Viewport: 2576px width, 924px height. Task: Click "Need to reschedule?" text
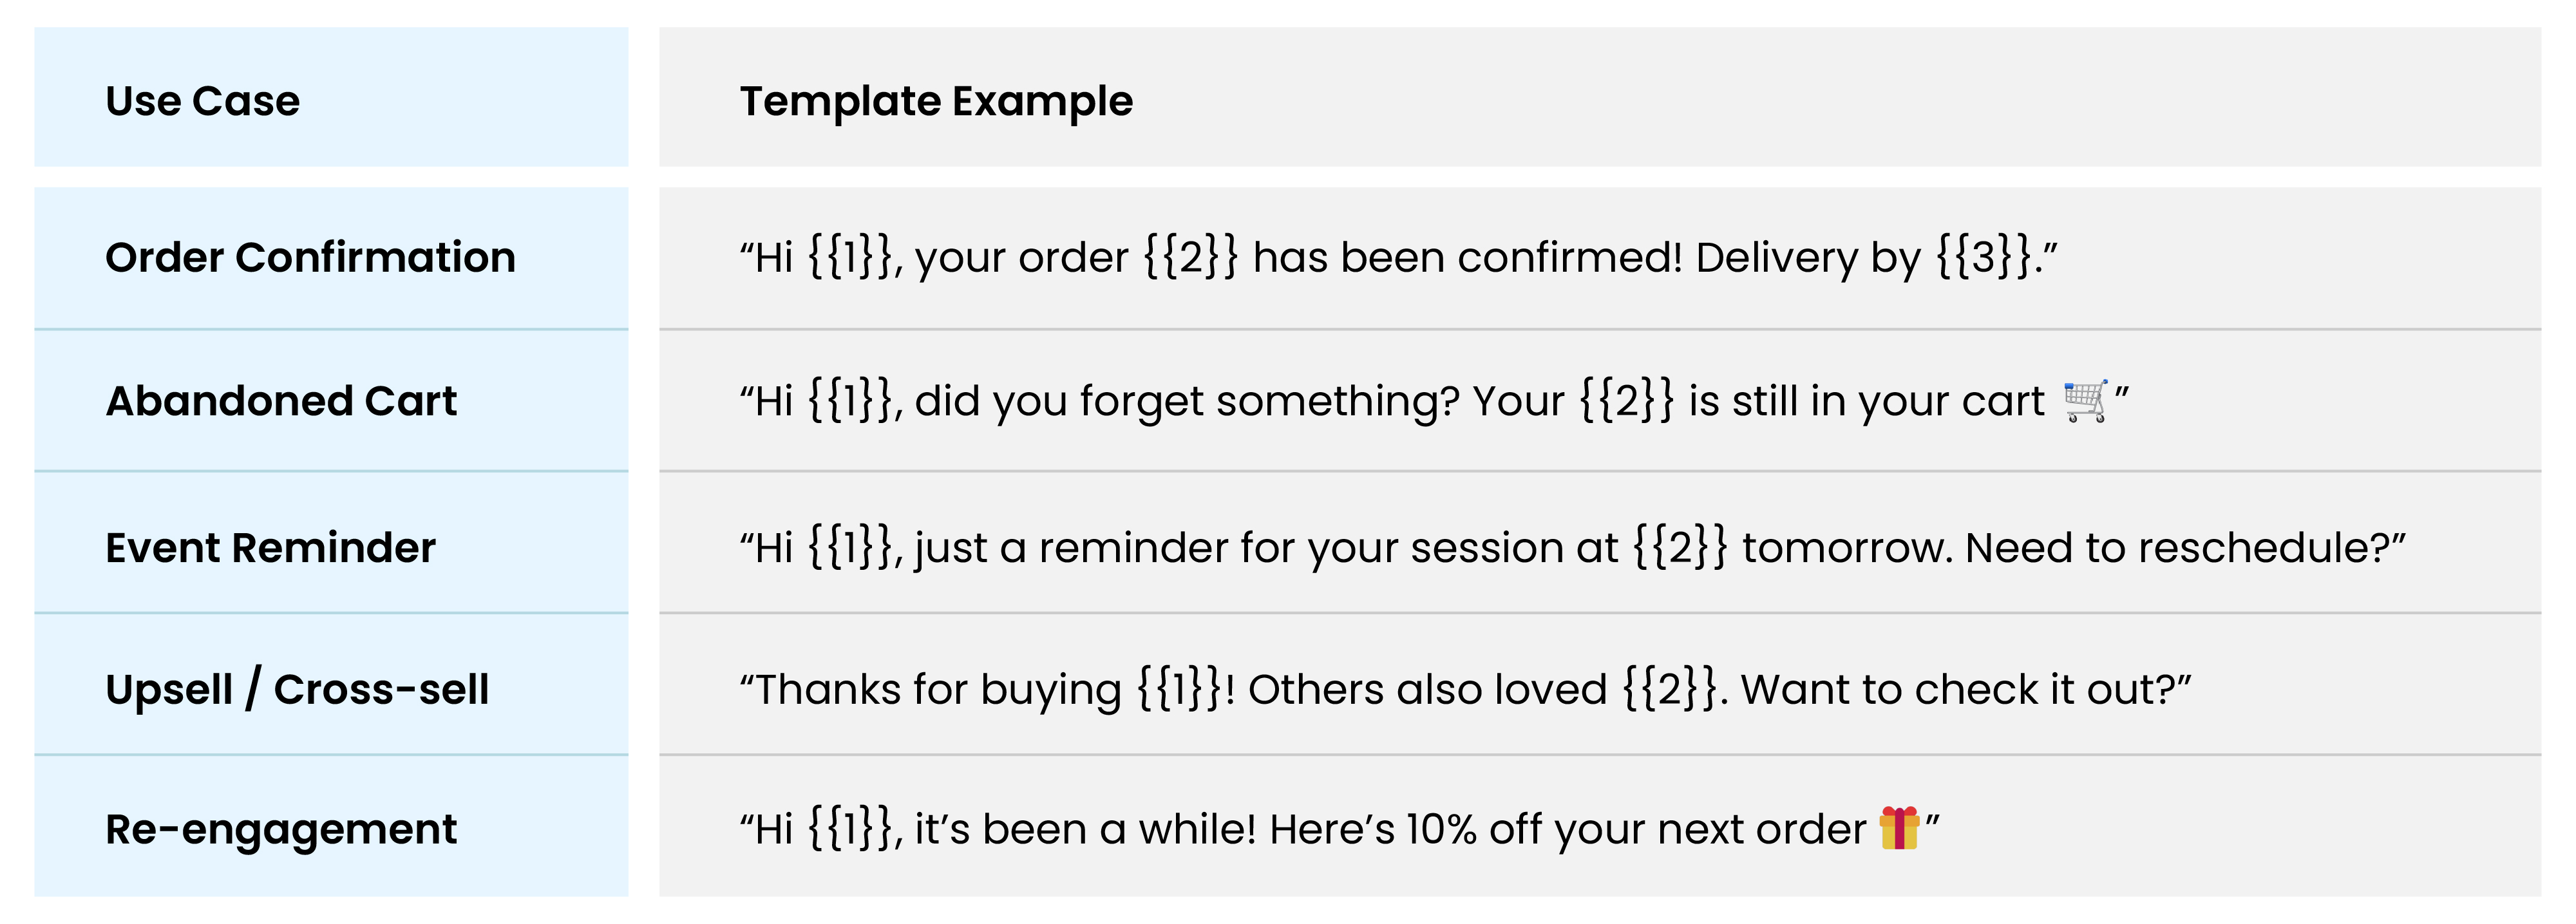point(2185,548)
